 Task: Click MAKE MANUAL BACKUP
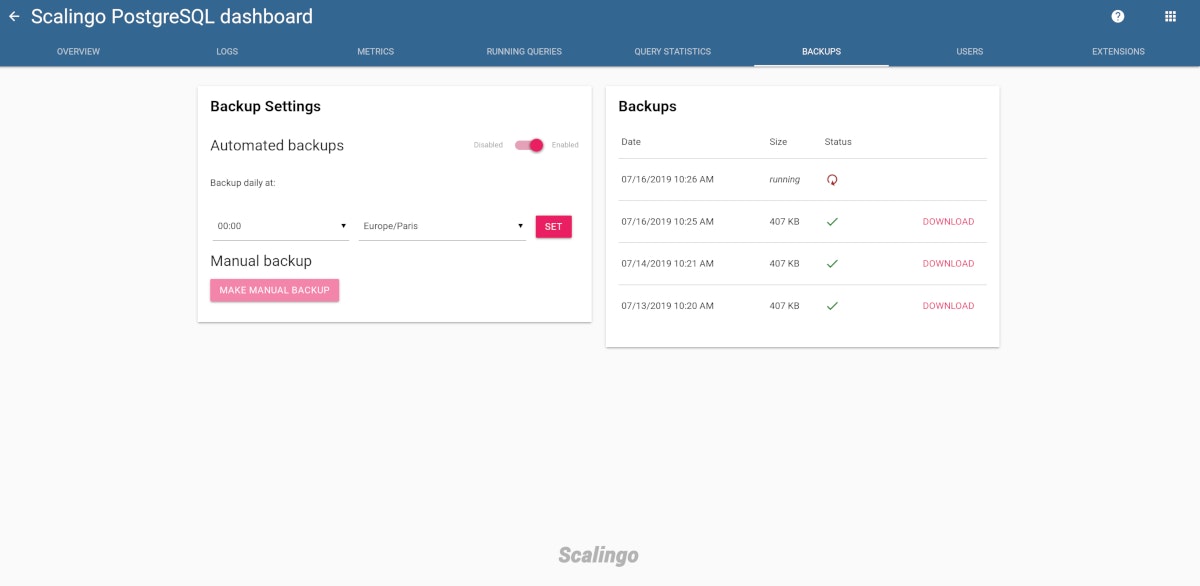pos(274,289)
